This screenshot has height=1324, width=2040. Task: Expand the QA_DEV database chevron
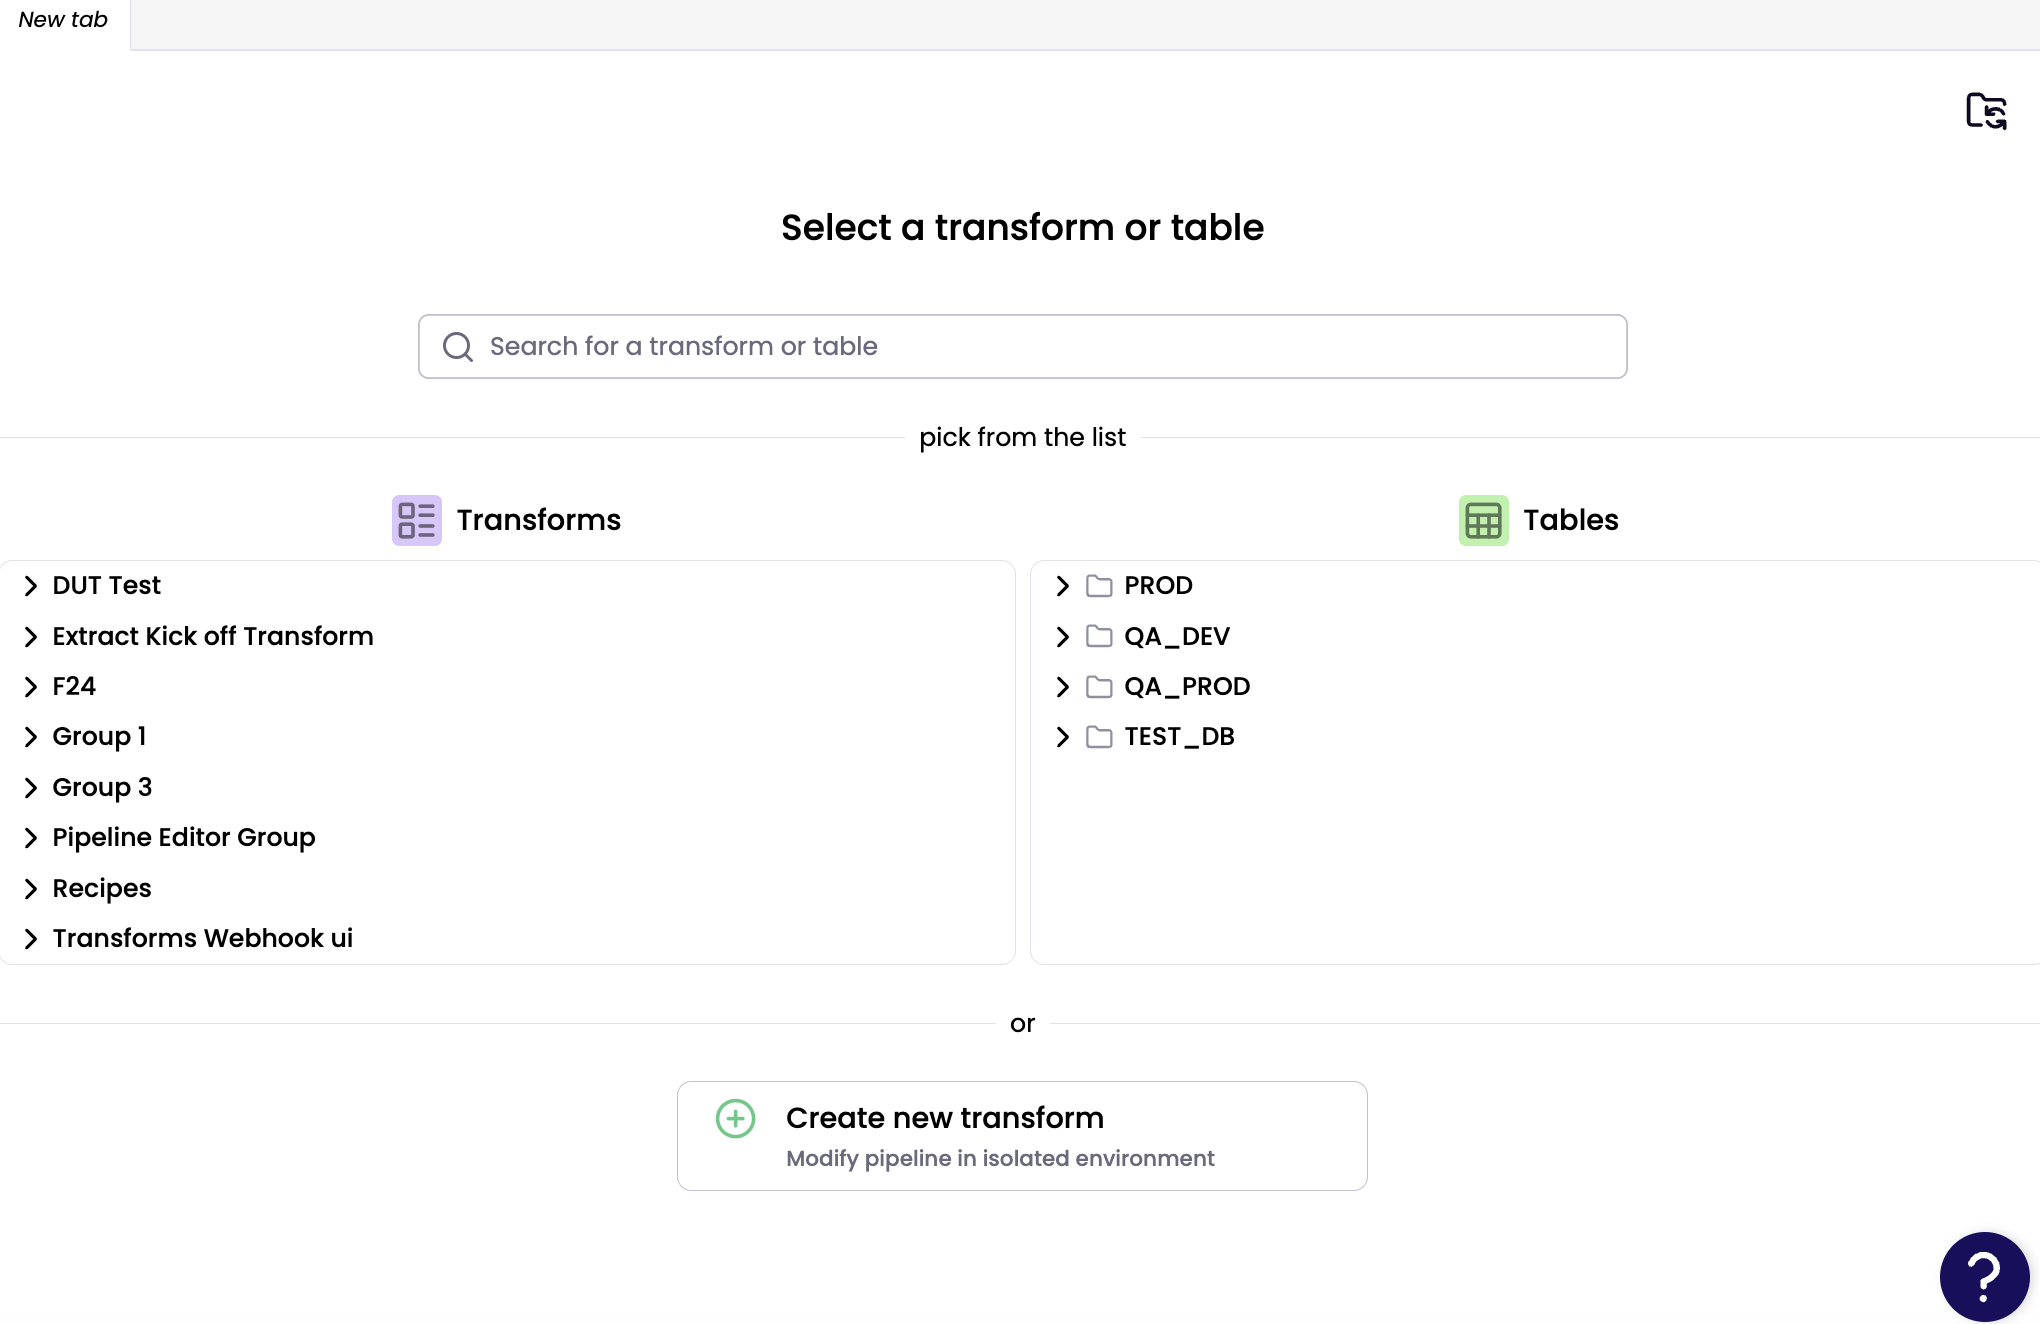1063,637
